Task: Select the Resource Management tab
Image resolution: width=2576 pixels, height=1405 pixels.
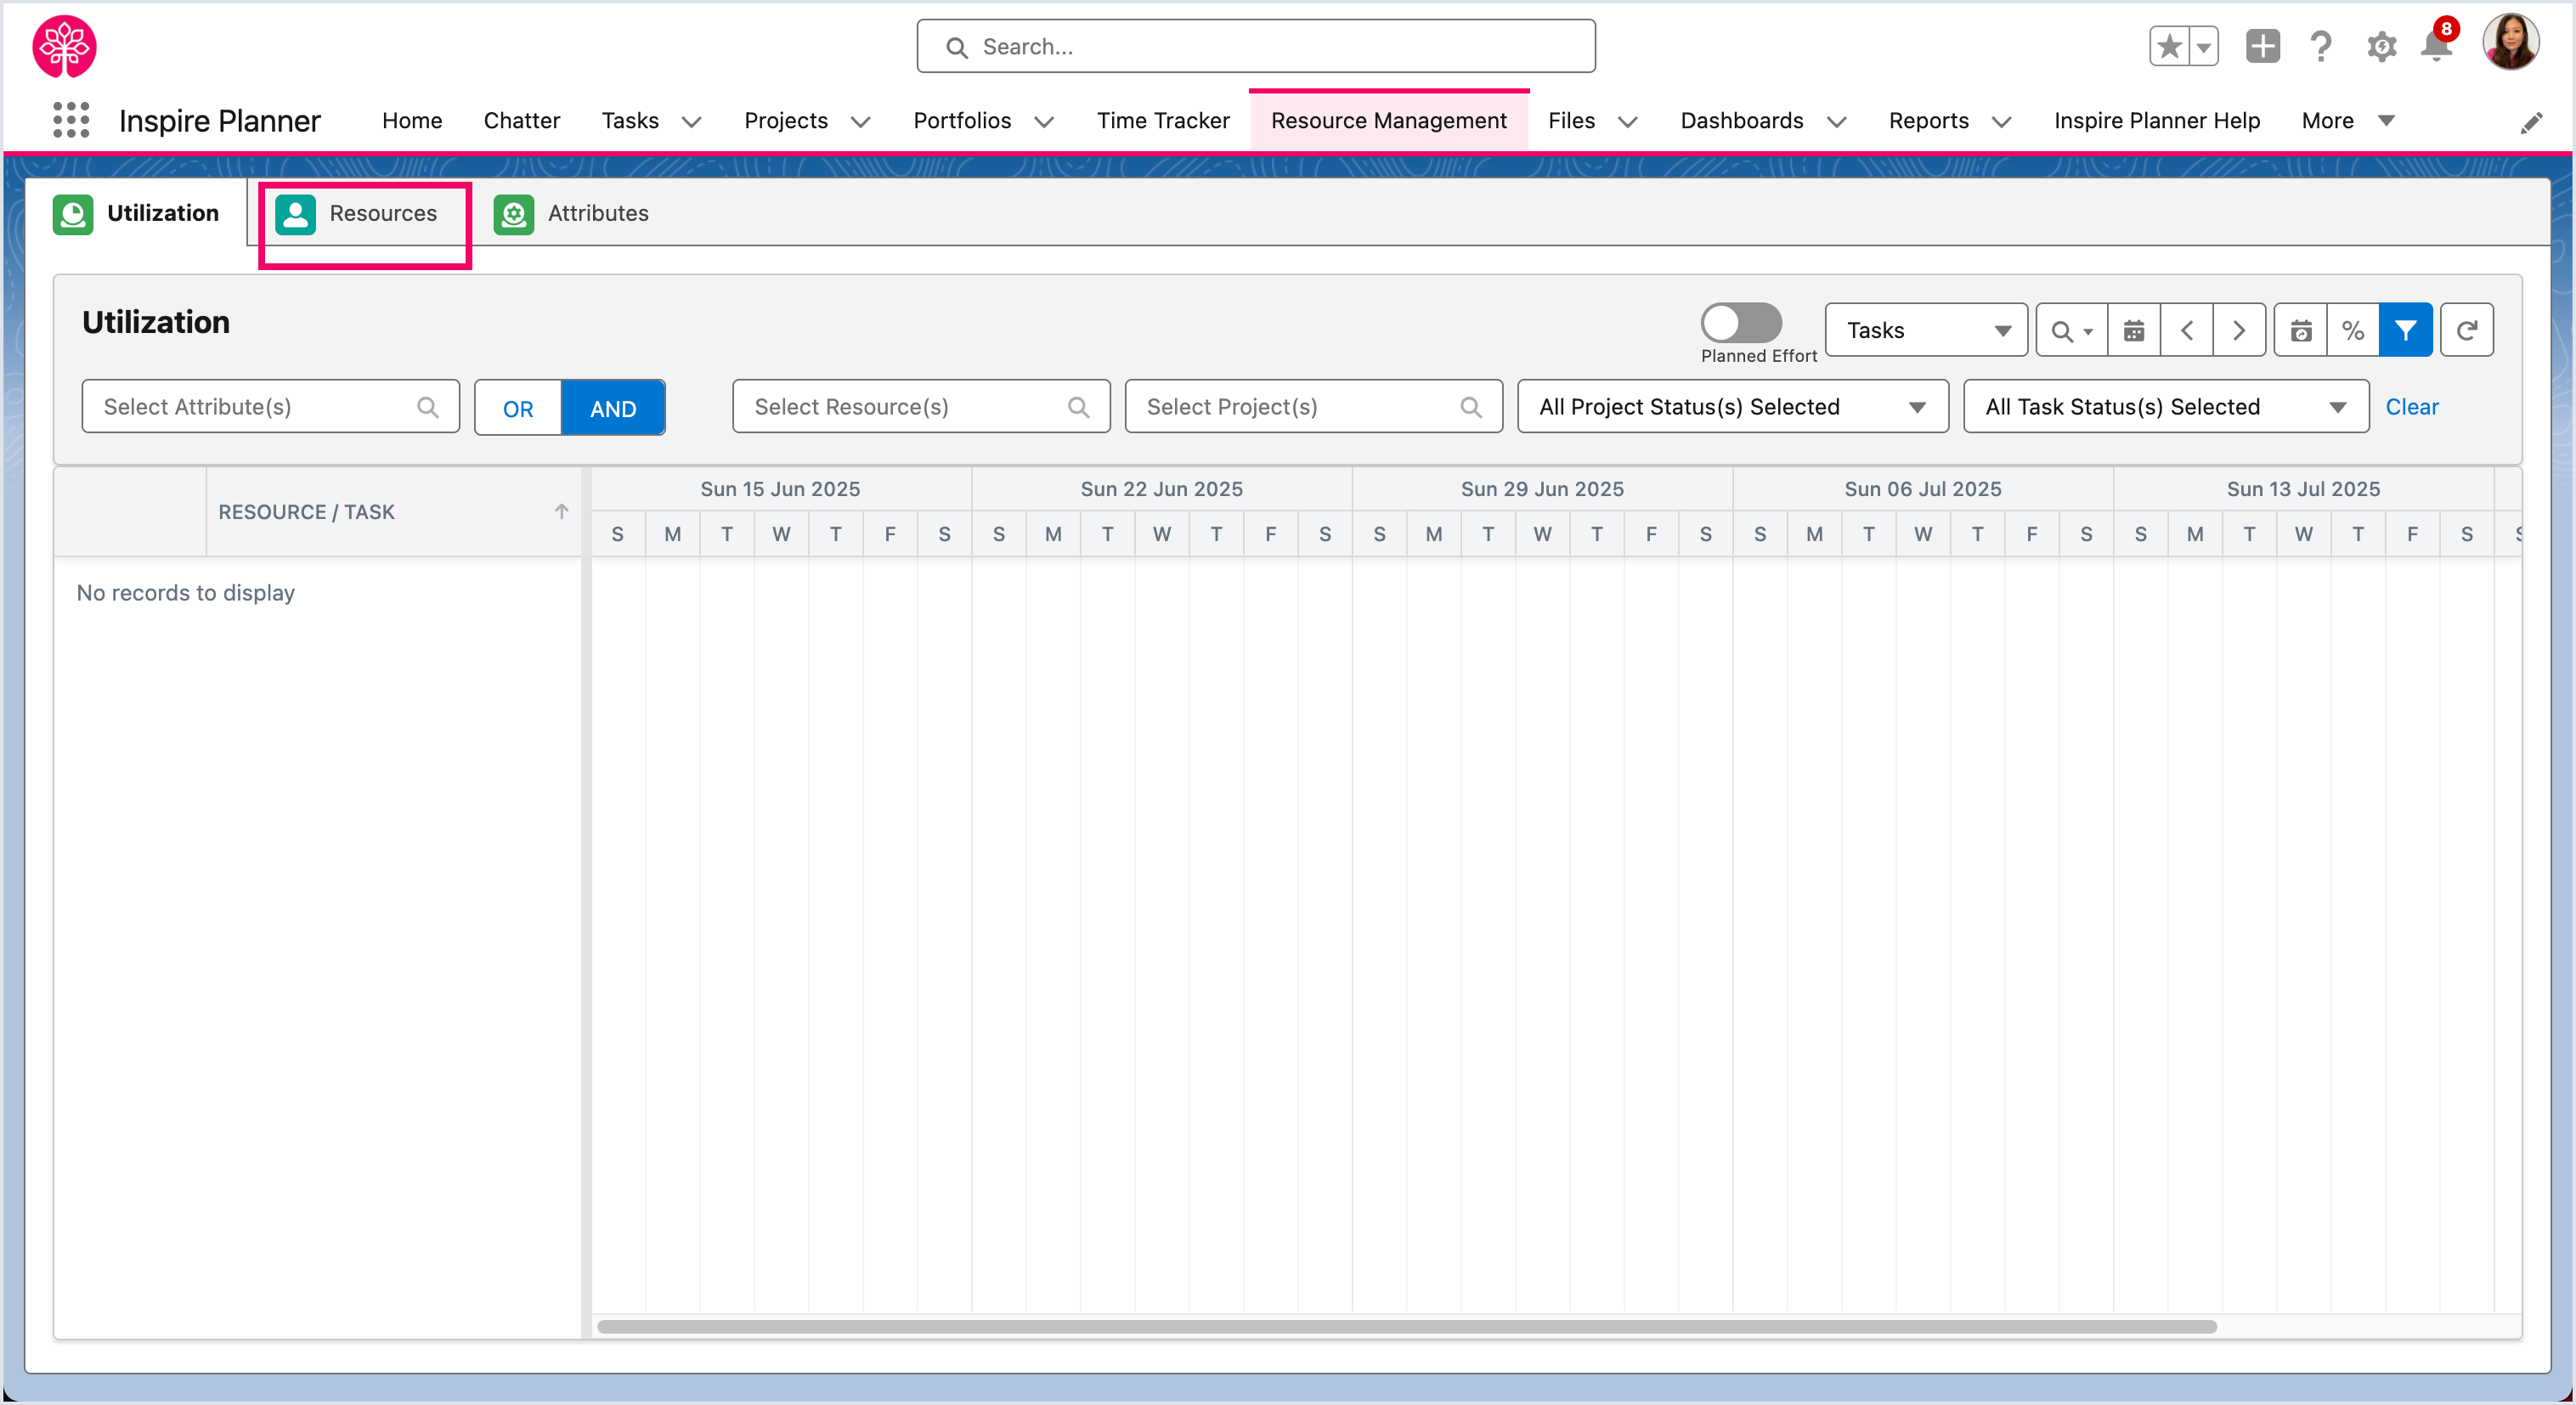Action: 1388,121
